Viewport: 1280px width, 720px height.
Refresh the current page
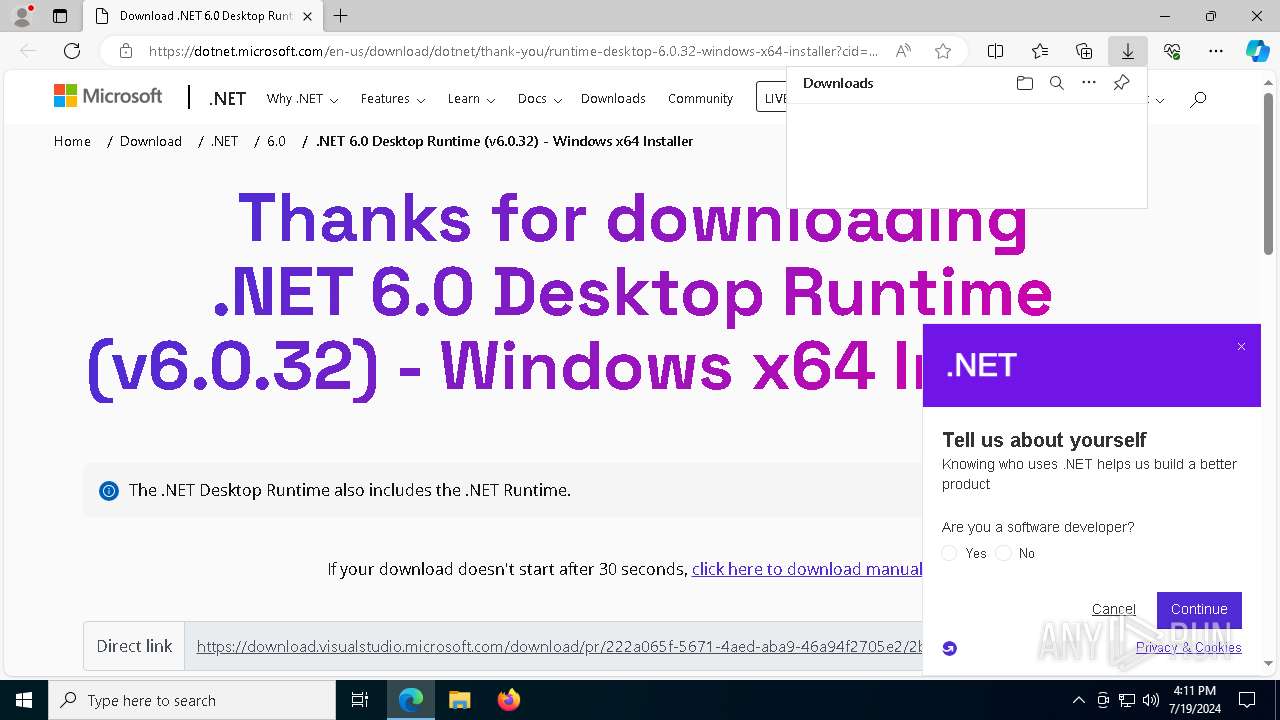72,51
